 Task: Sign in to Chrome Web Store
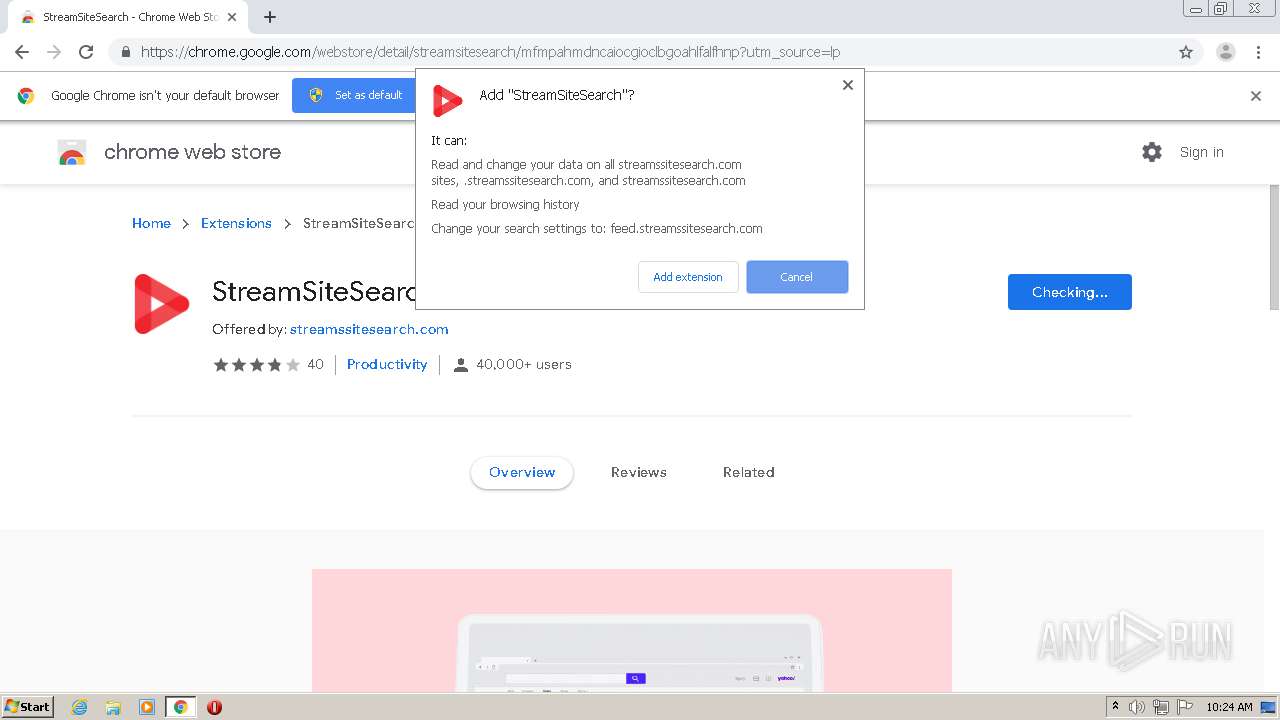[x=1201, y=152]
